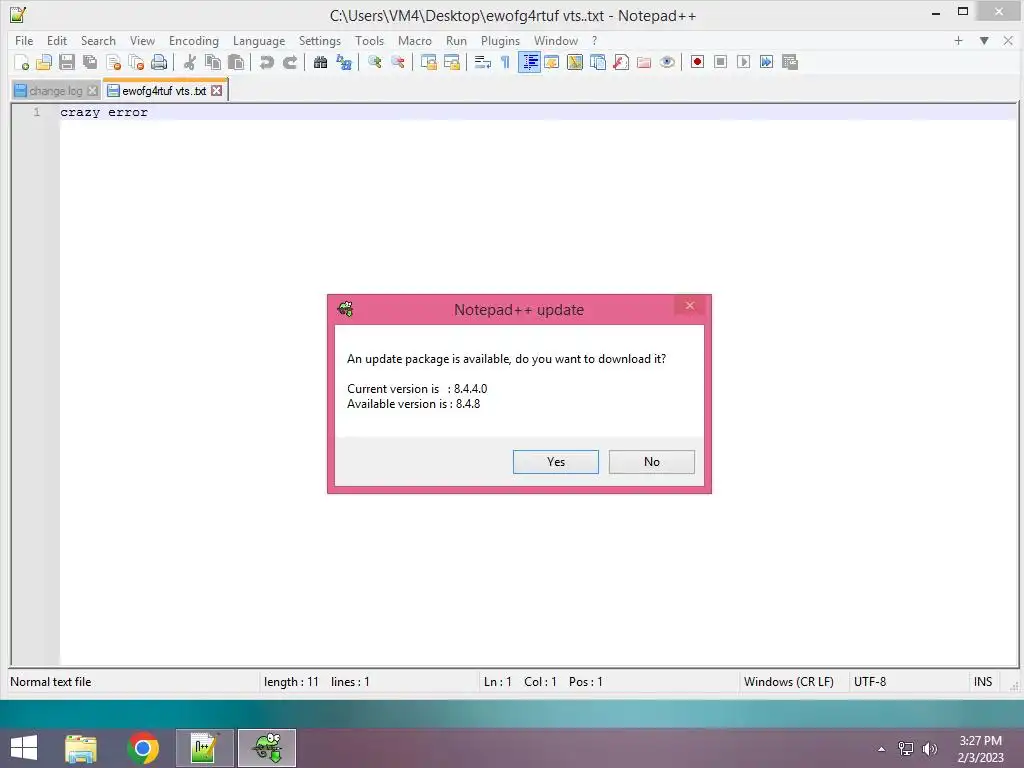
Task: Close the Notepad++ update dialog
Action: tap(690, 306)
